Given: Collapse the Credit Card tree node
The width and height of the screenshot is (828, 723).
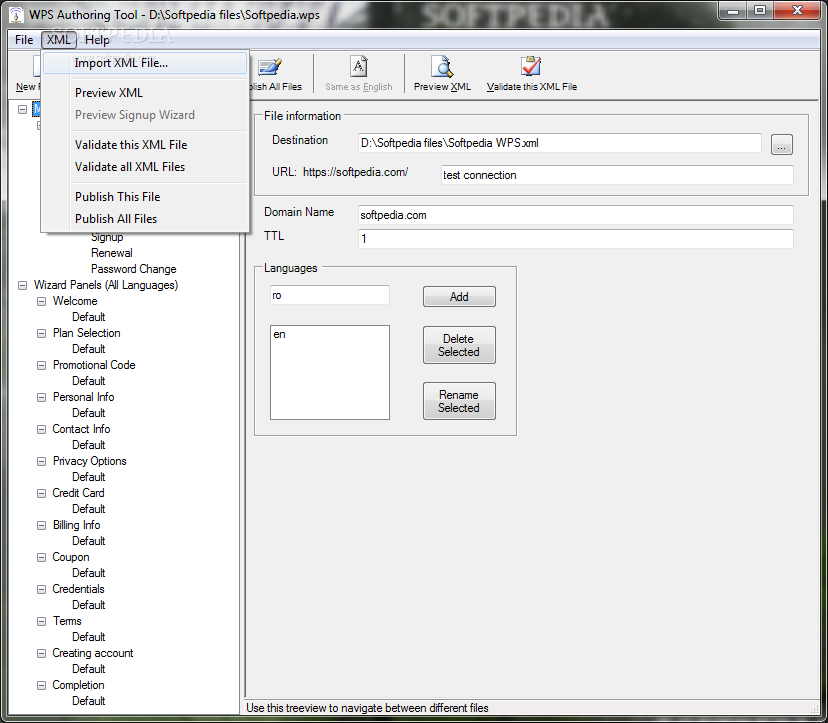Looking at the screenshot, I should pos(41,493).
